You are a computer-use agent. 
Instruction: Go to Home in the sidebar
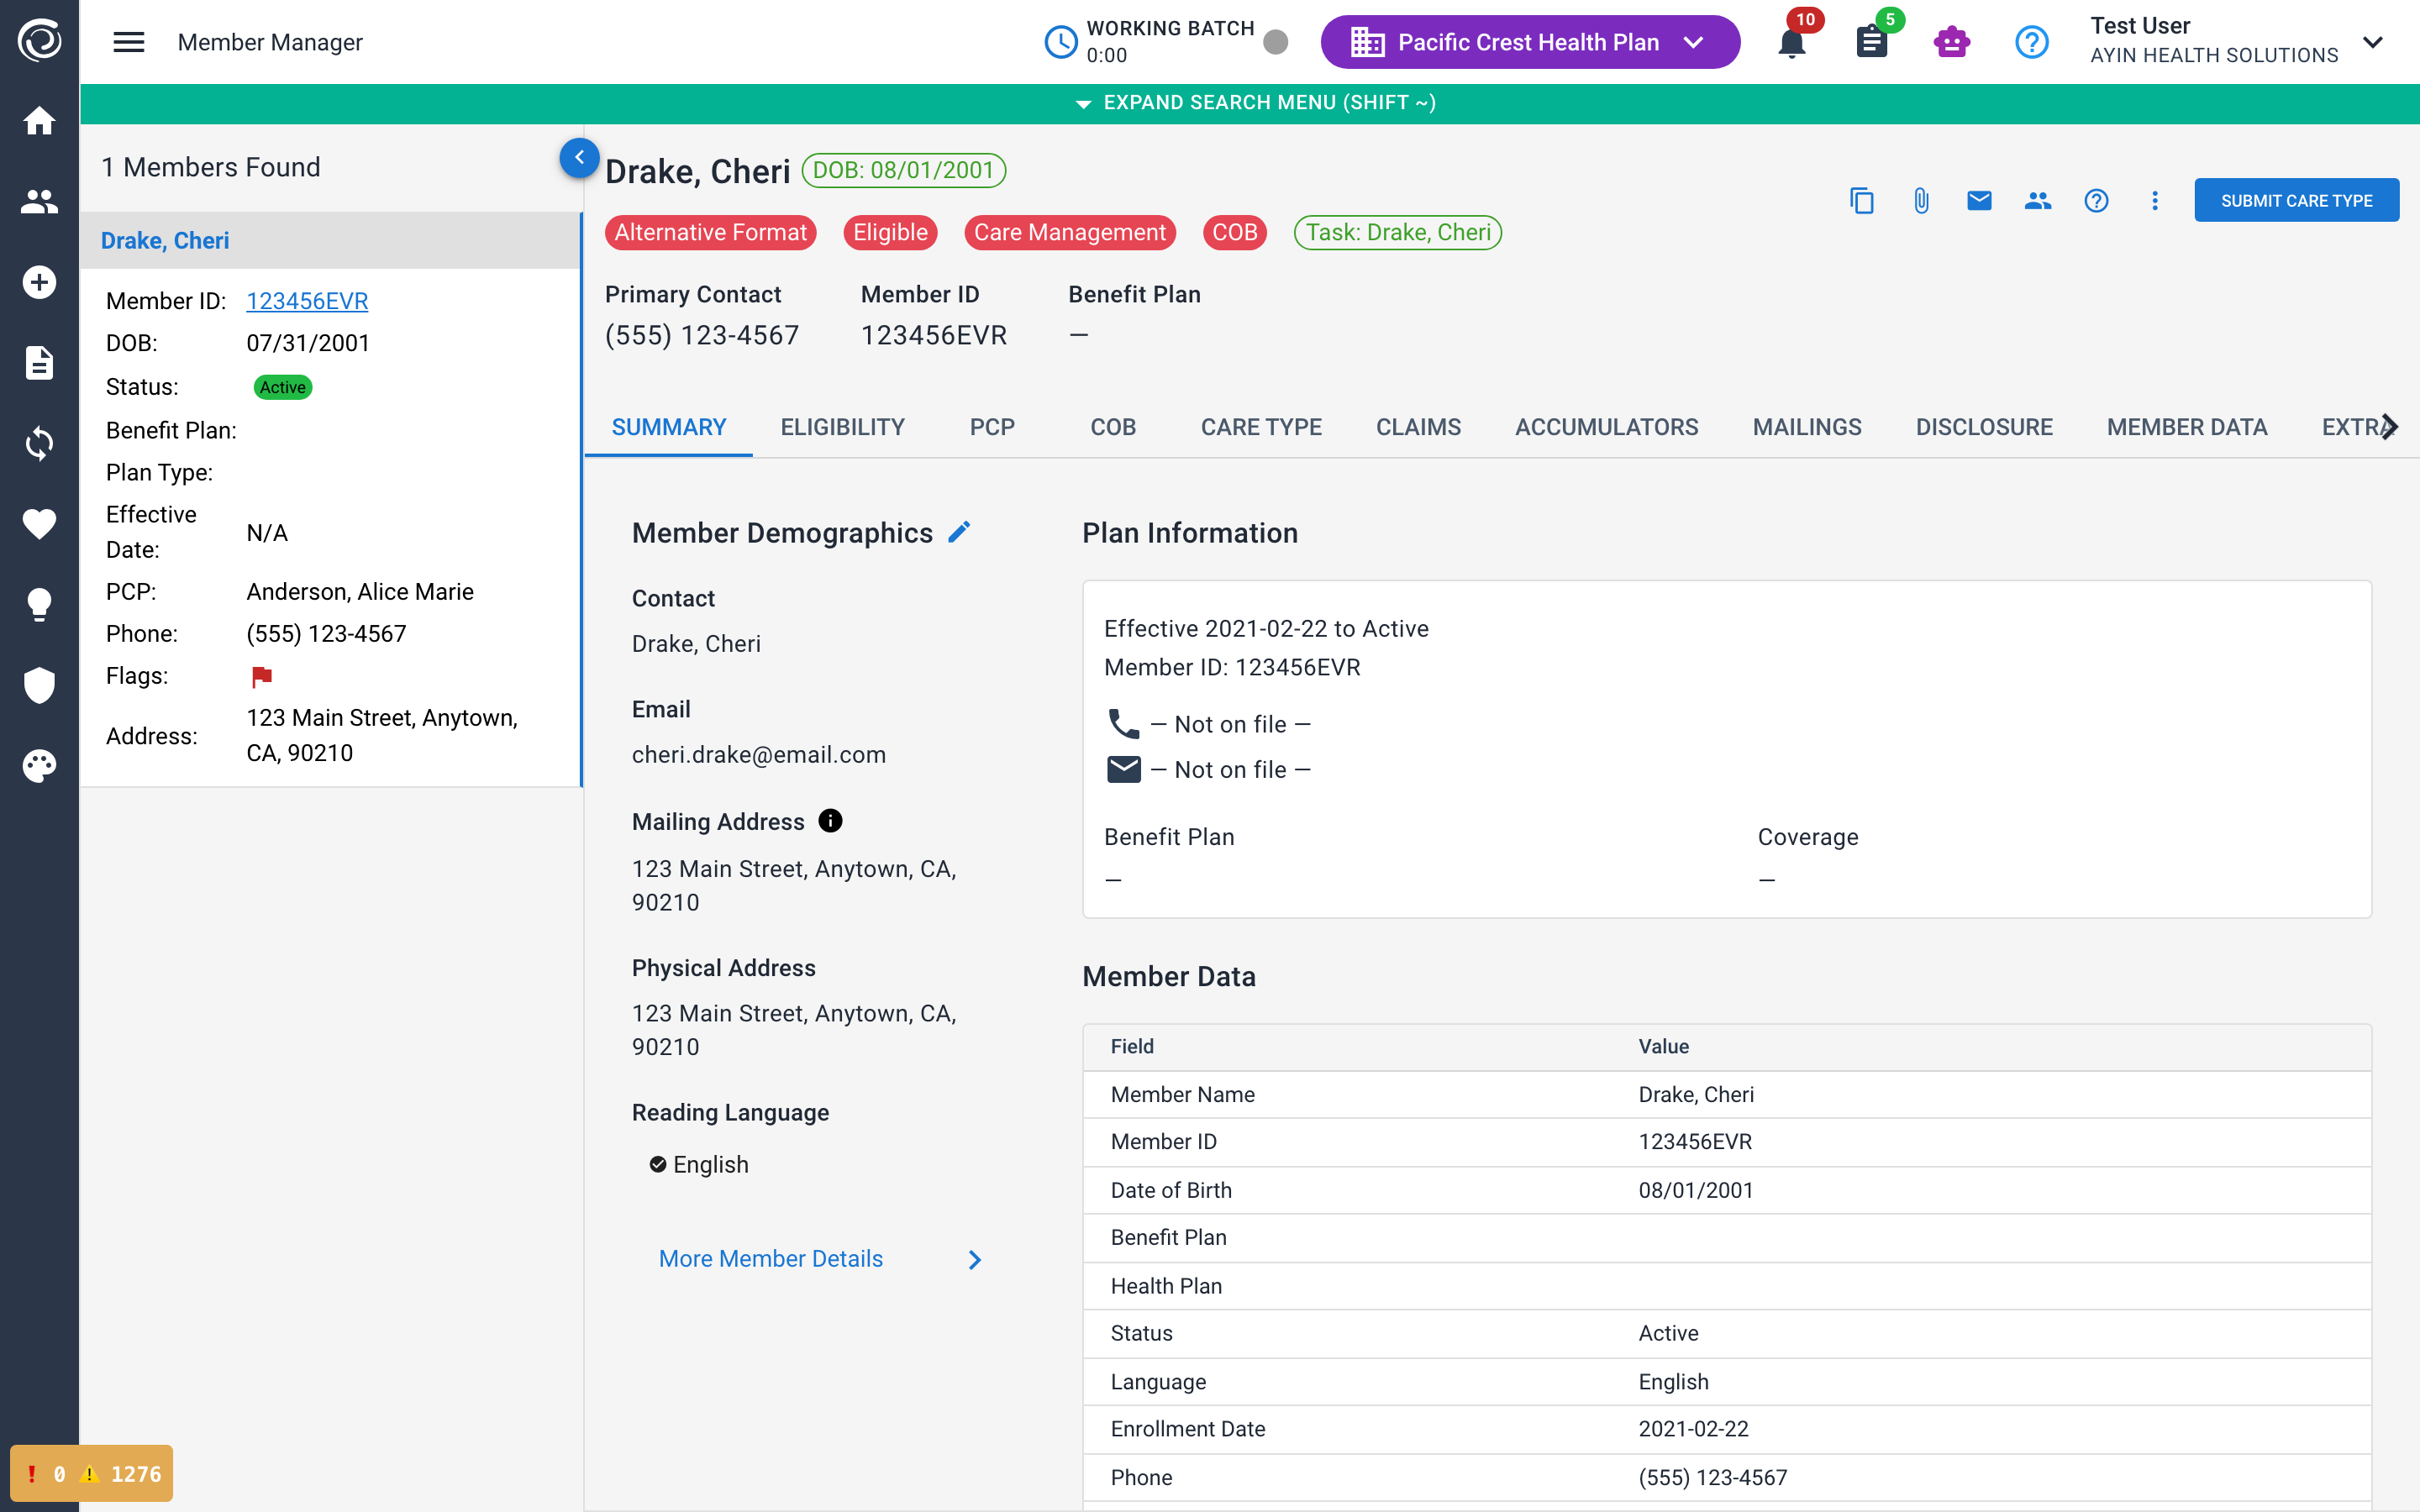(x=39, y=121)
